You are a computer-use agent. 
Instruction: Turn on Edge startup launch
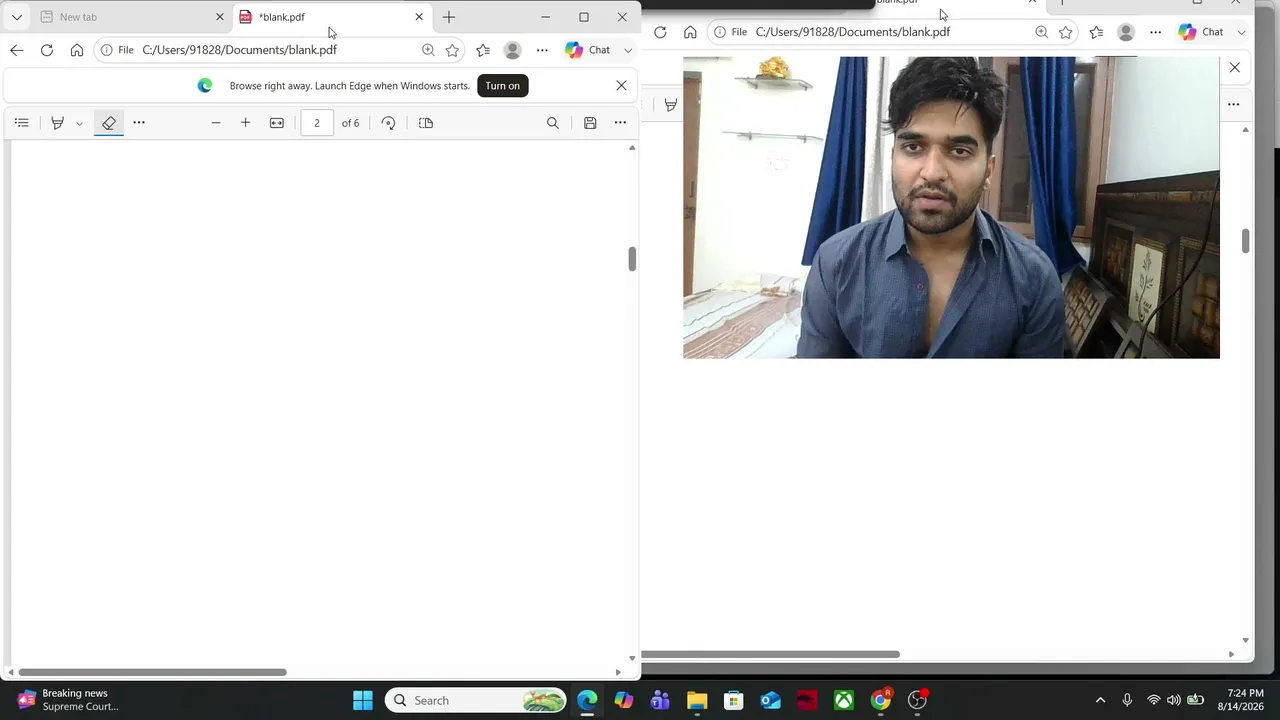[503, 86]
